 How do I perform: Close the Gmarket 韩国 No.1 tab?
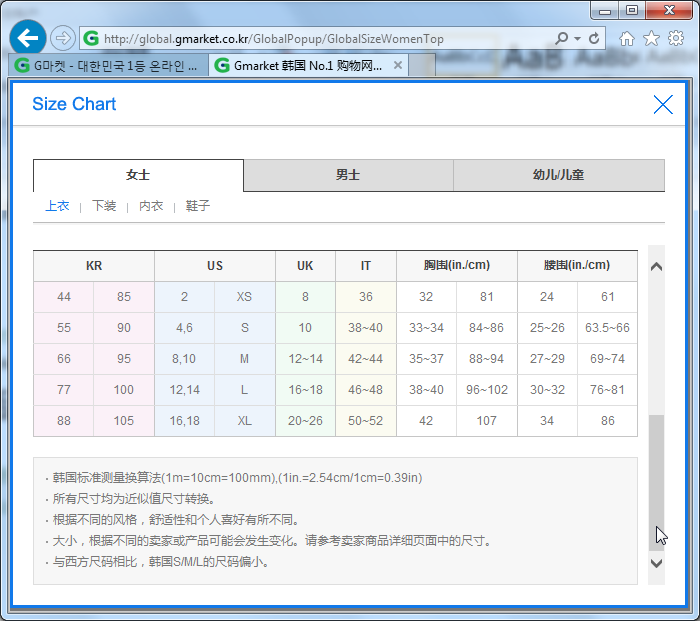(x=398, y=65)
